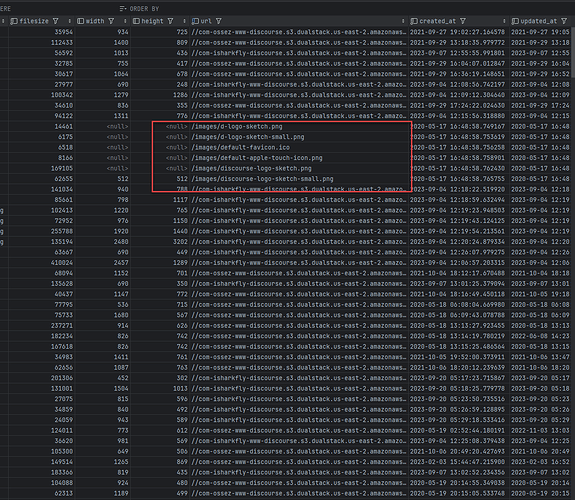Toggle sort arrows on the created_at column
The height and width of the screenshot is (500, 575).
click(504, 21)
